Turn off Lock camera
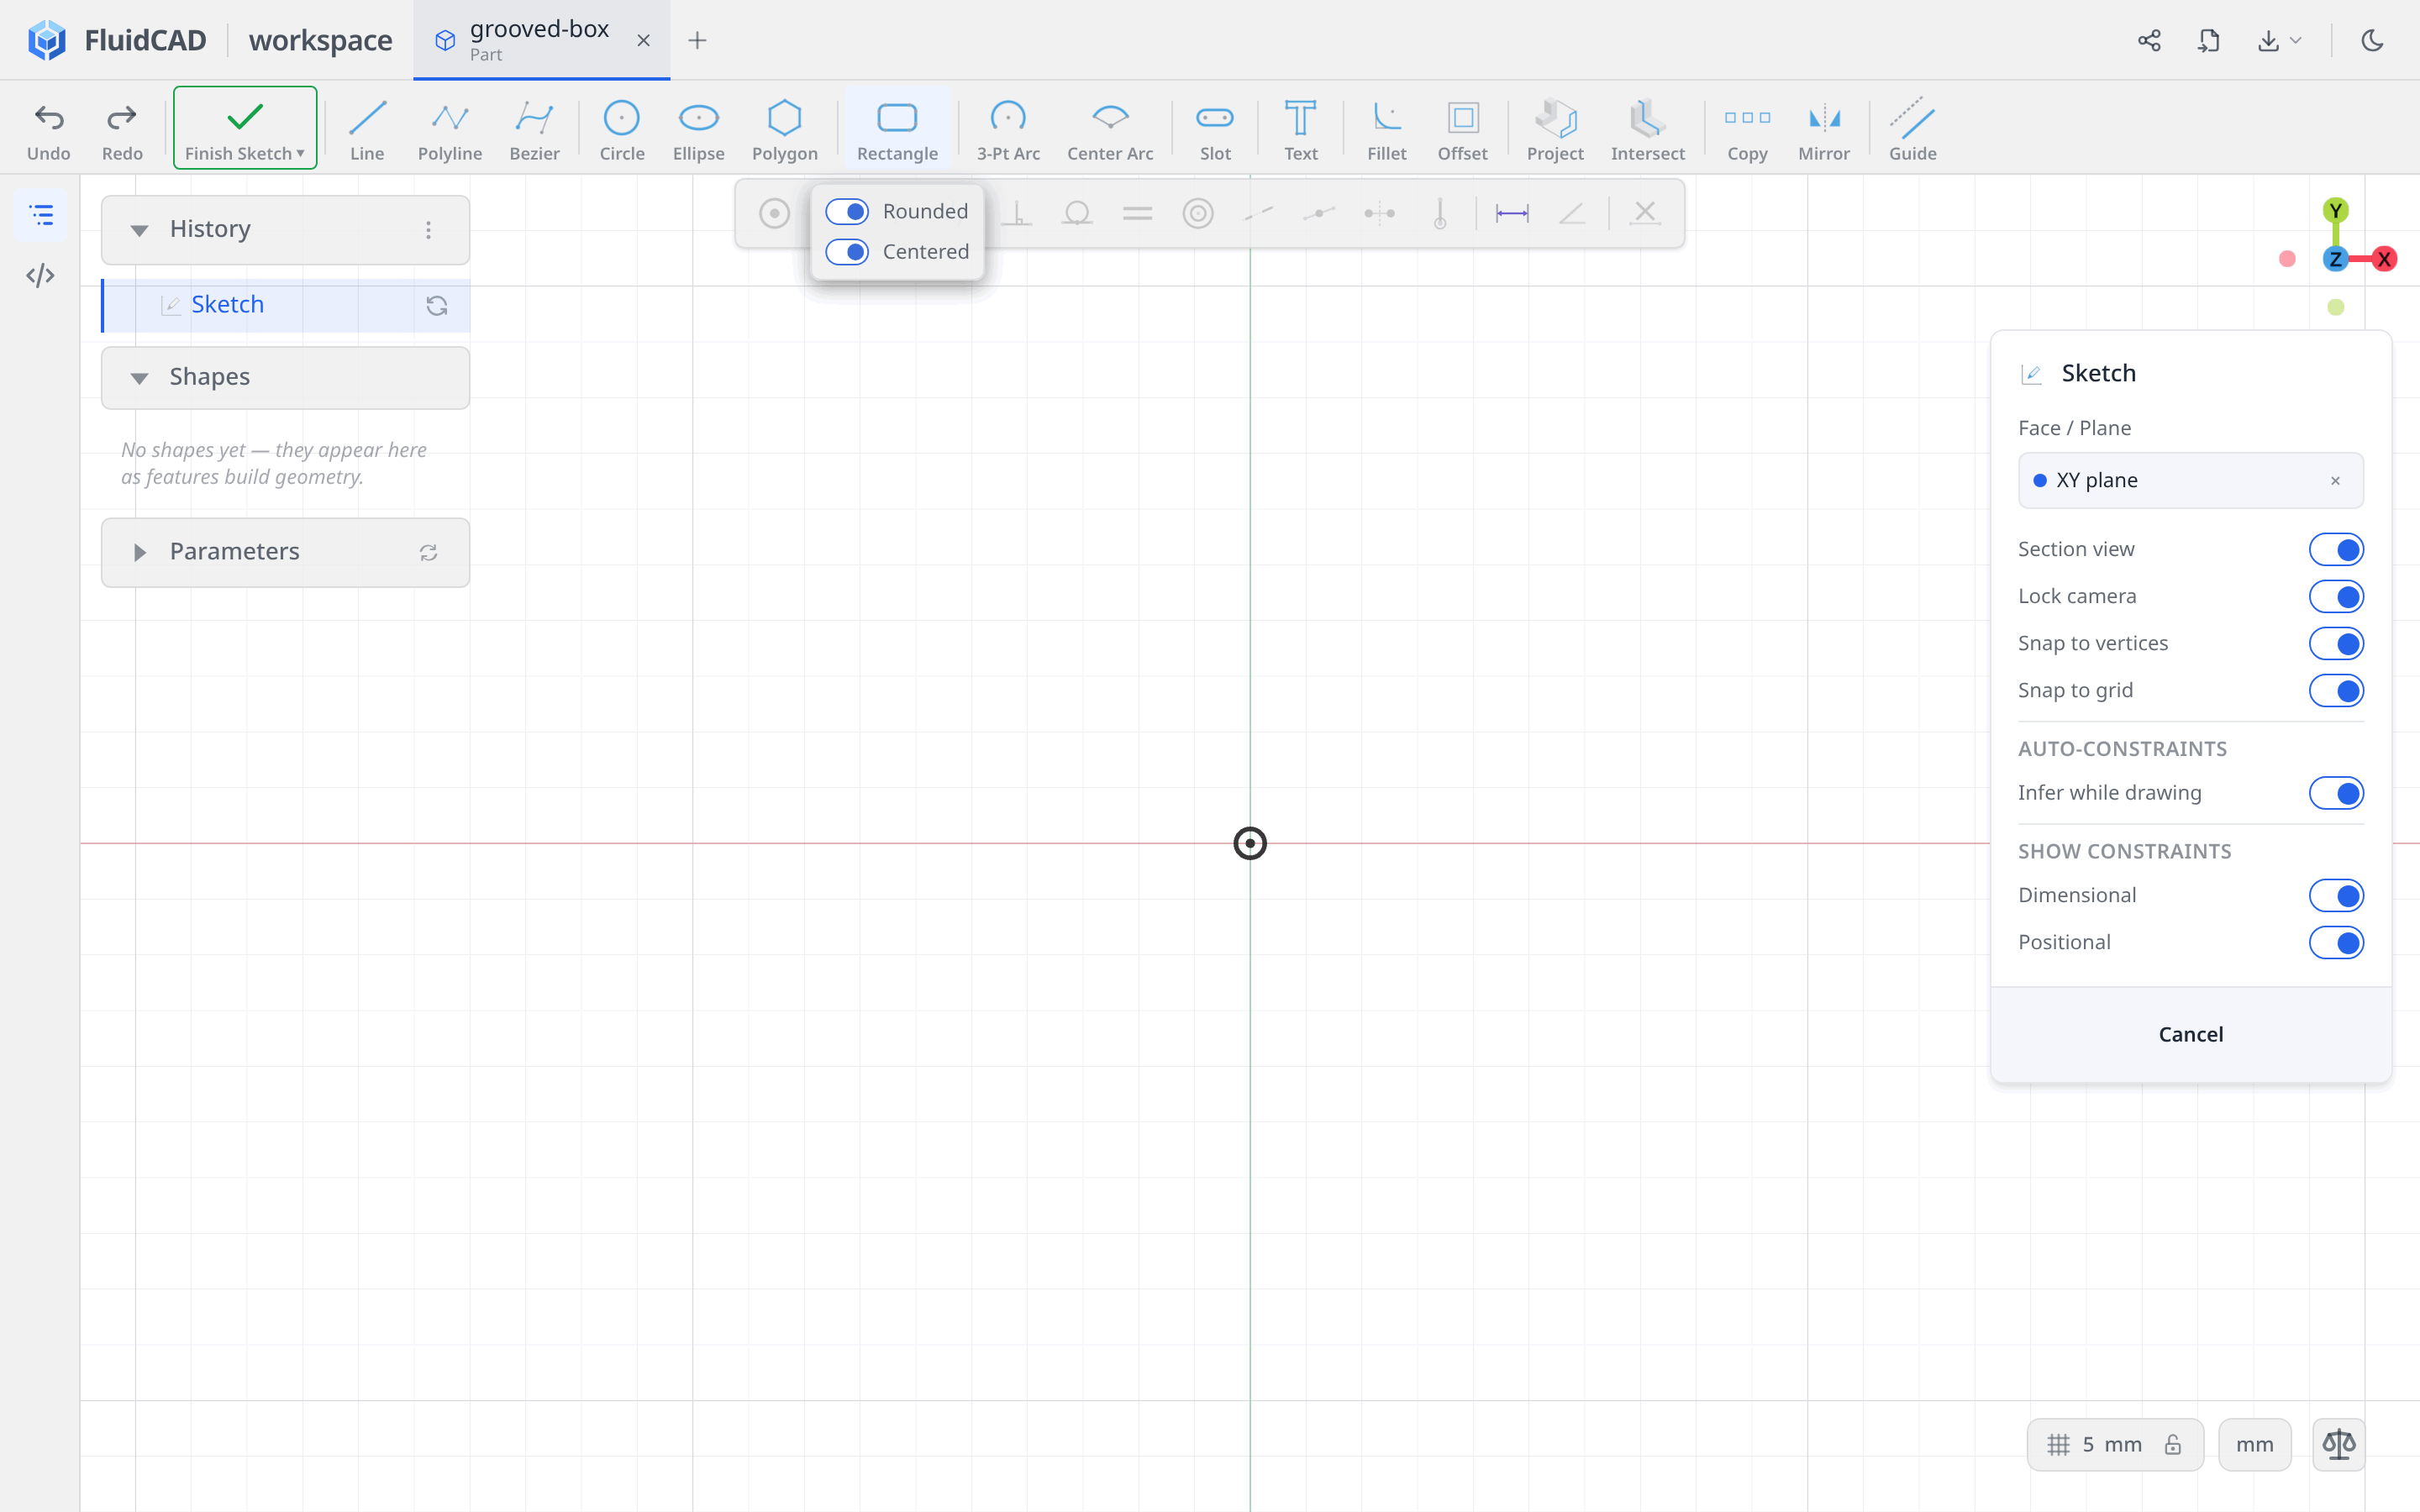This screenshot has width=2420, height=1512. coord(2336,596)
